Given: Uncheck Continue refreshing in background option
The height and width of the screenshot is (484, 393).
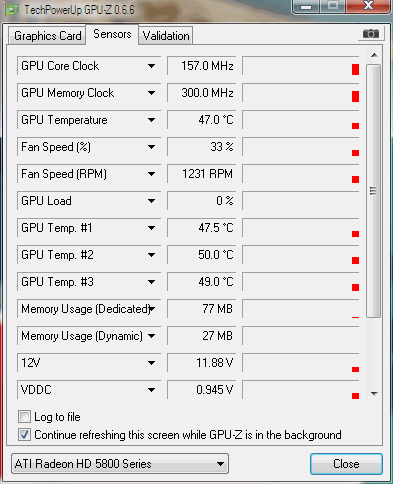Looking at the screenshot, I should (x=24, y=435).
